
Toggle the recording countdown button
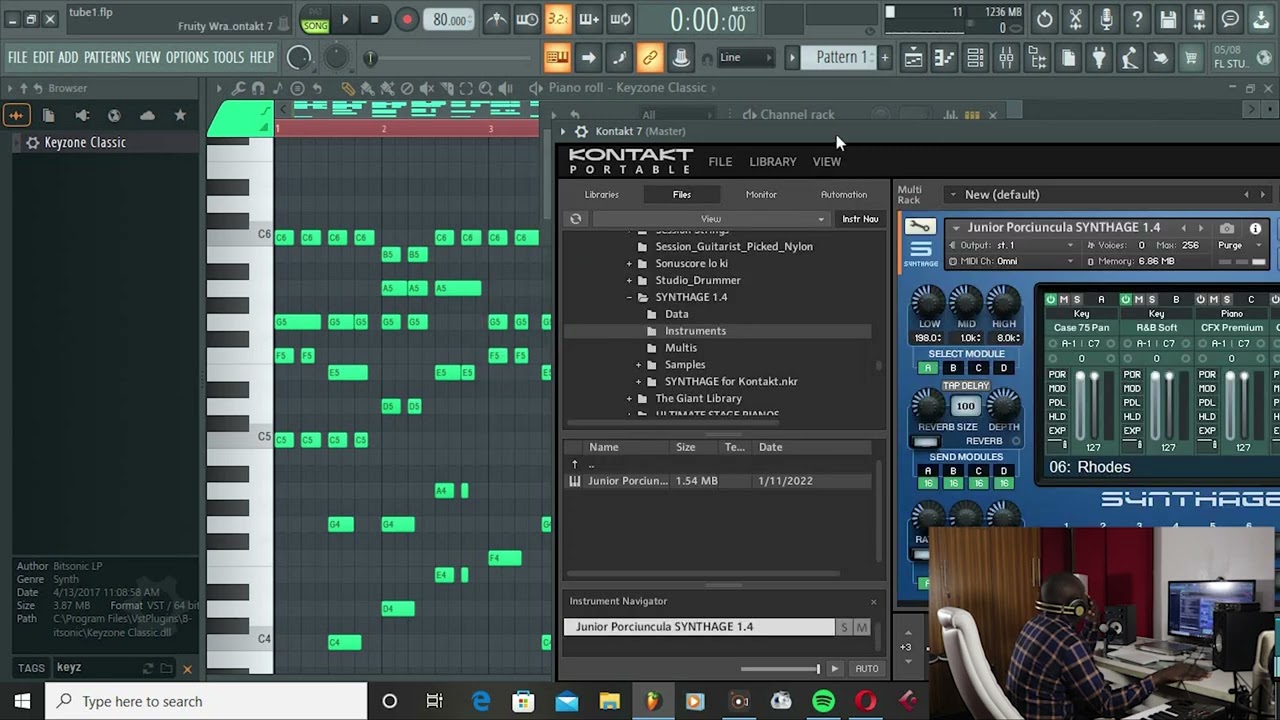[558, 19]
